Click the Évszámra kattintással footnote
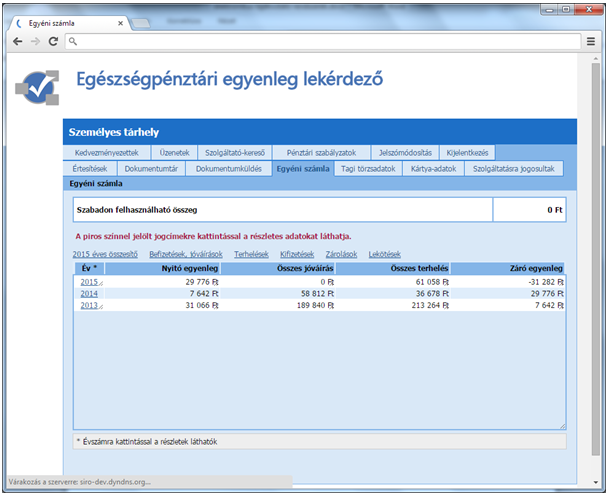 [147, 442]
